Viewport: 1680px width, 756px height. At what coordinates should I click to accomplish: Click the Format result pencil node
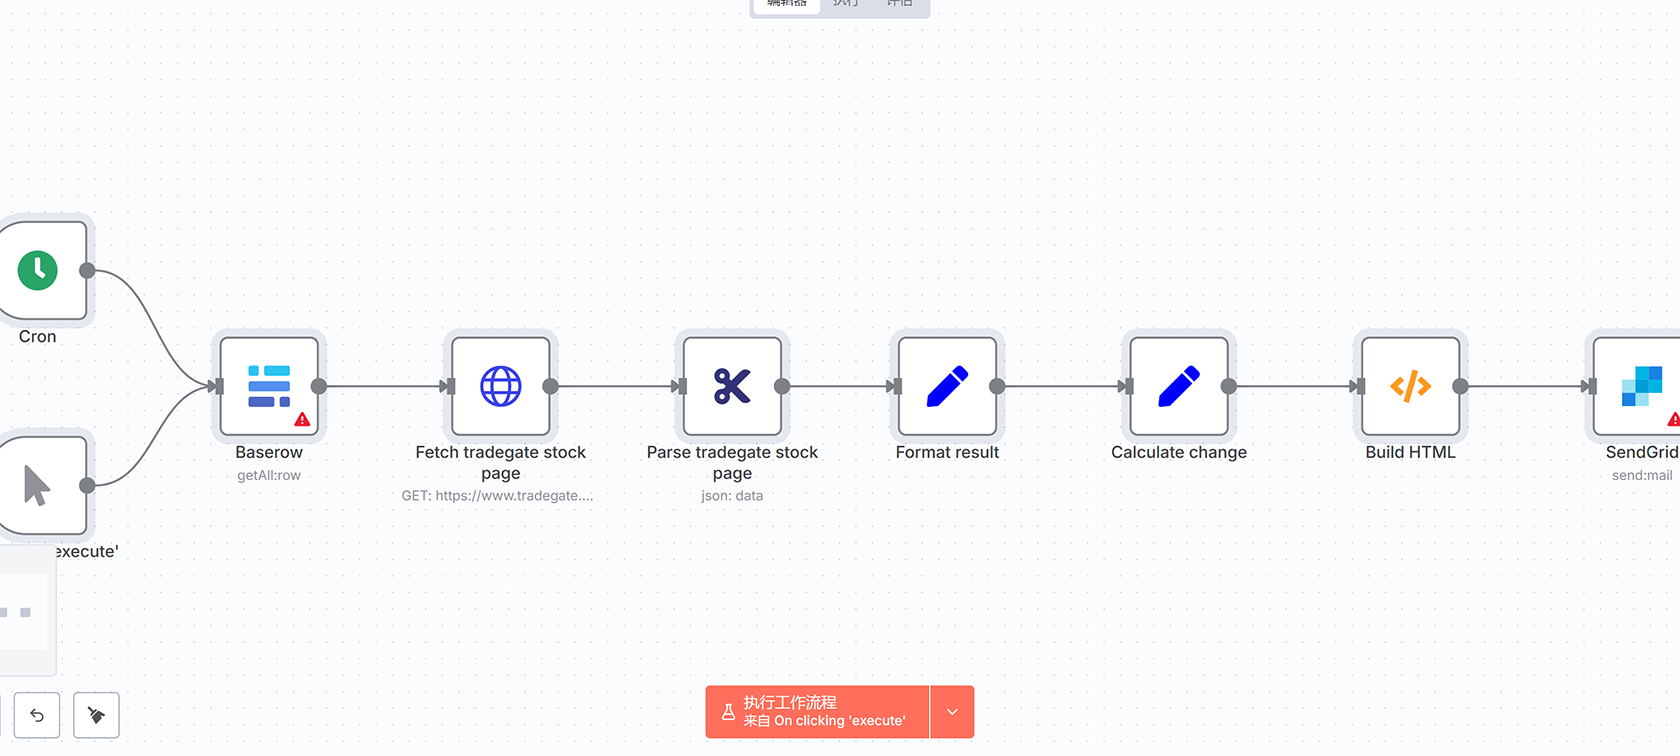click(x=947, y=386)
